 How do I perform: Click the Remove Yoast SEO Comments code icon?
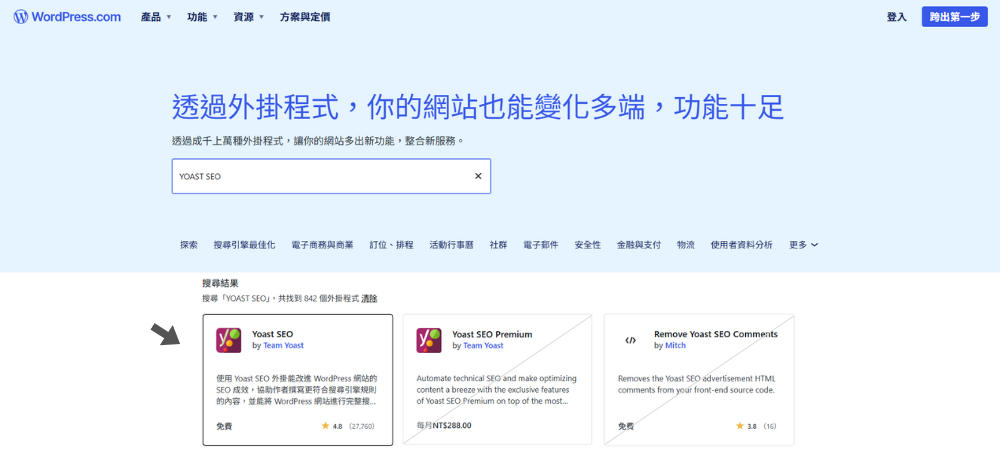[x=630, y=340]
